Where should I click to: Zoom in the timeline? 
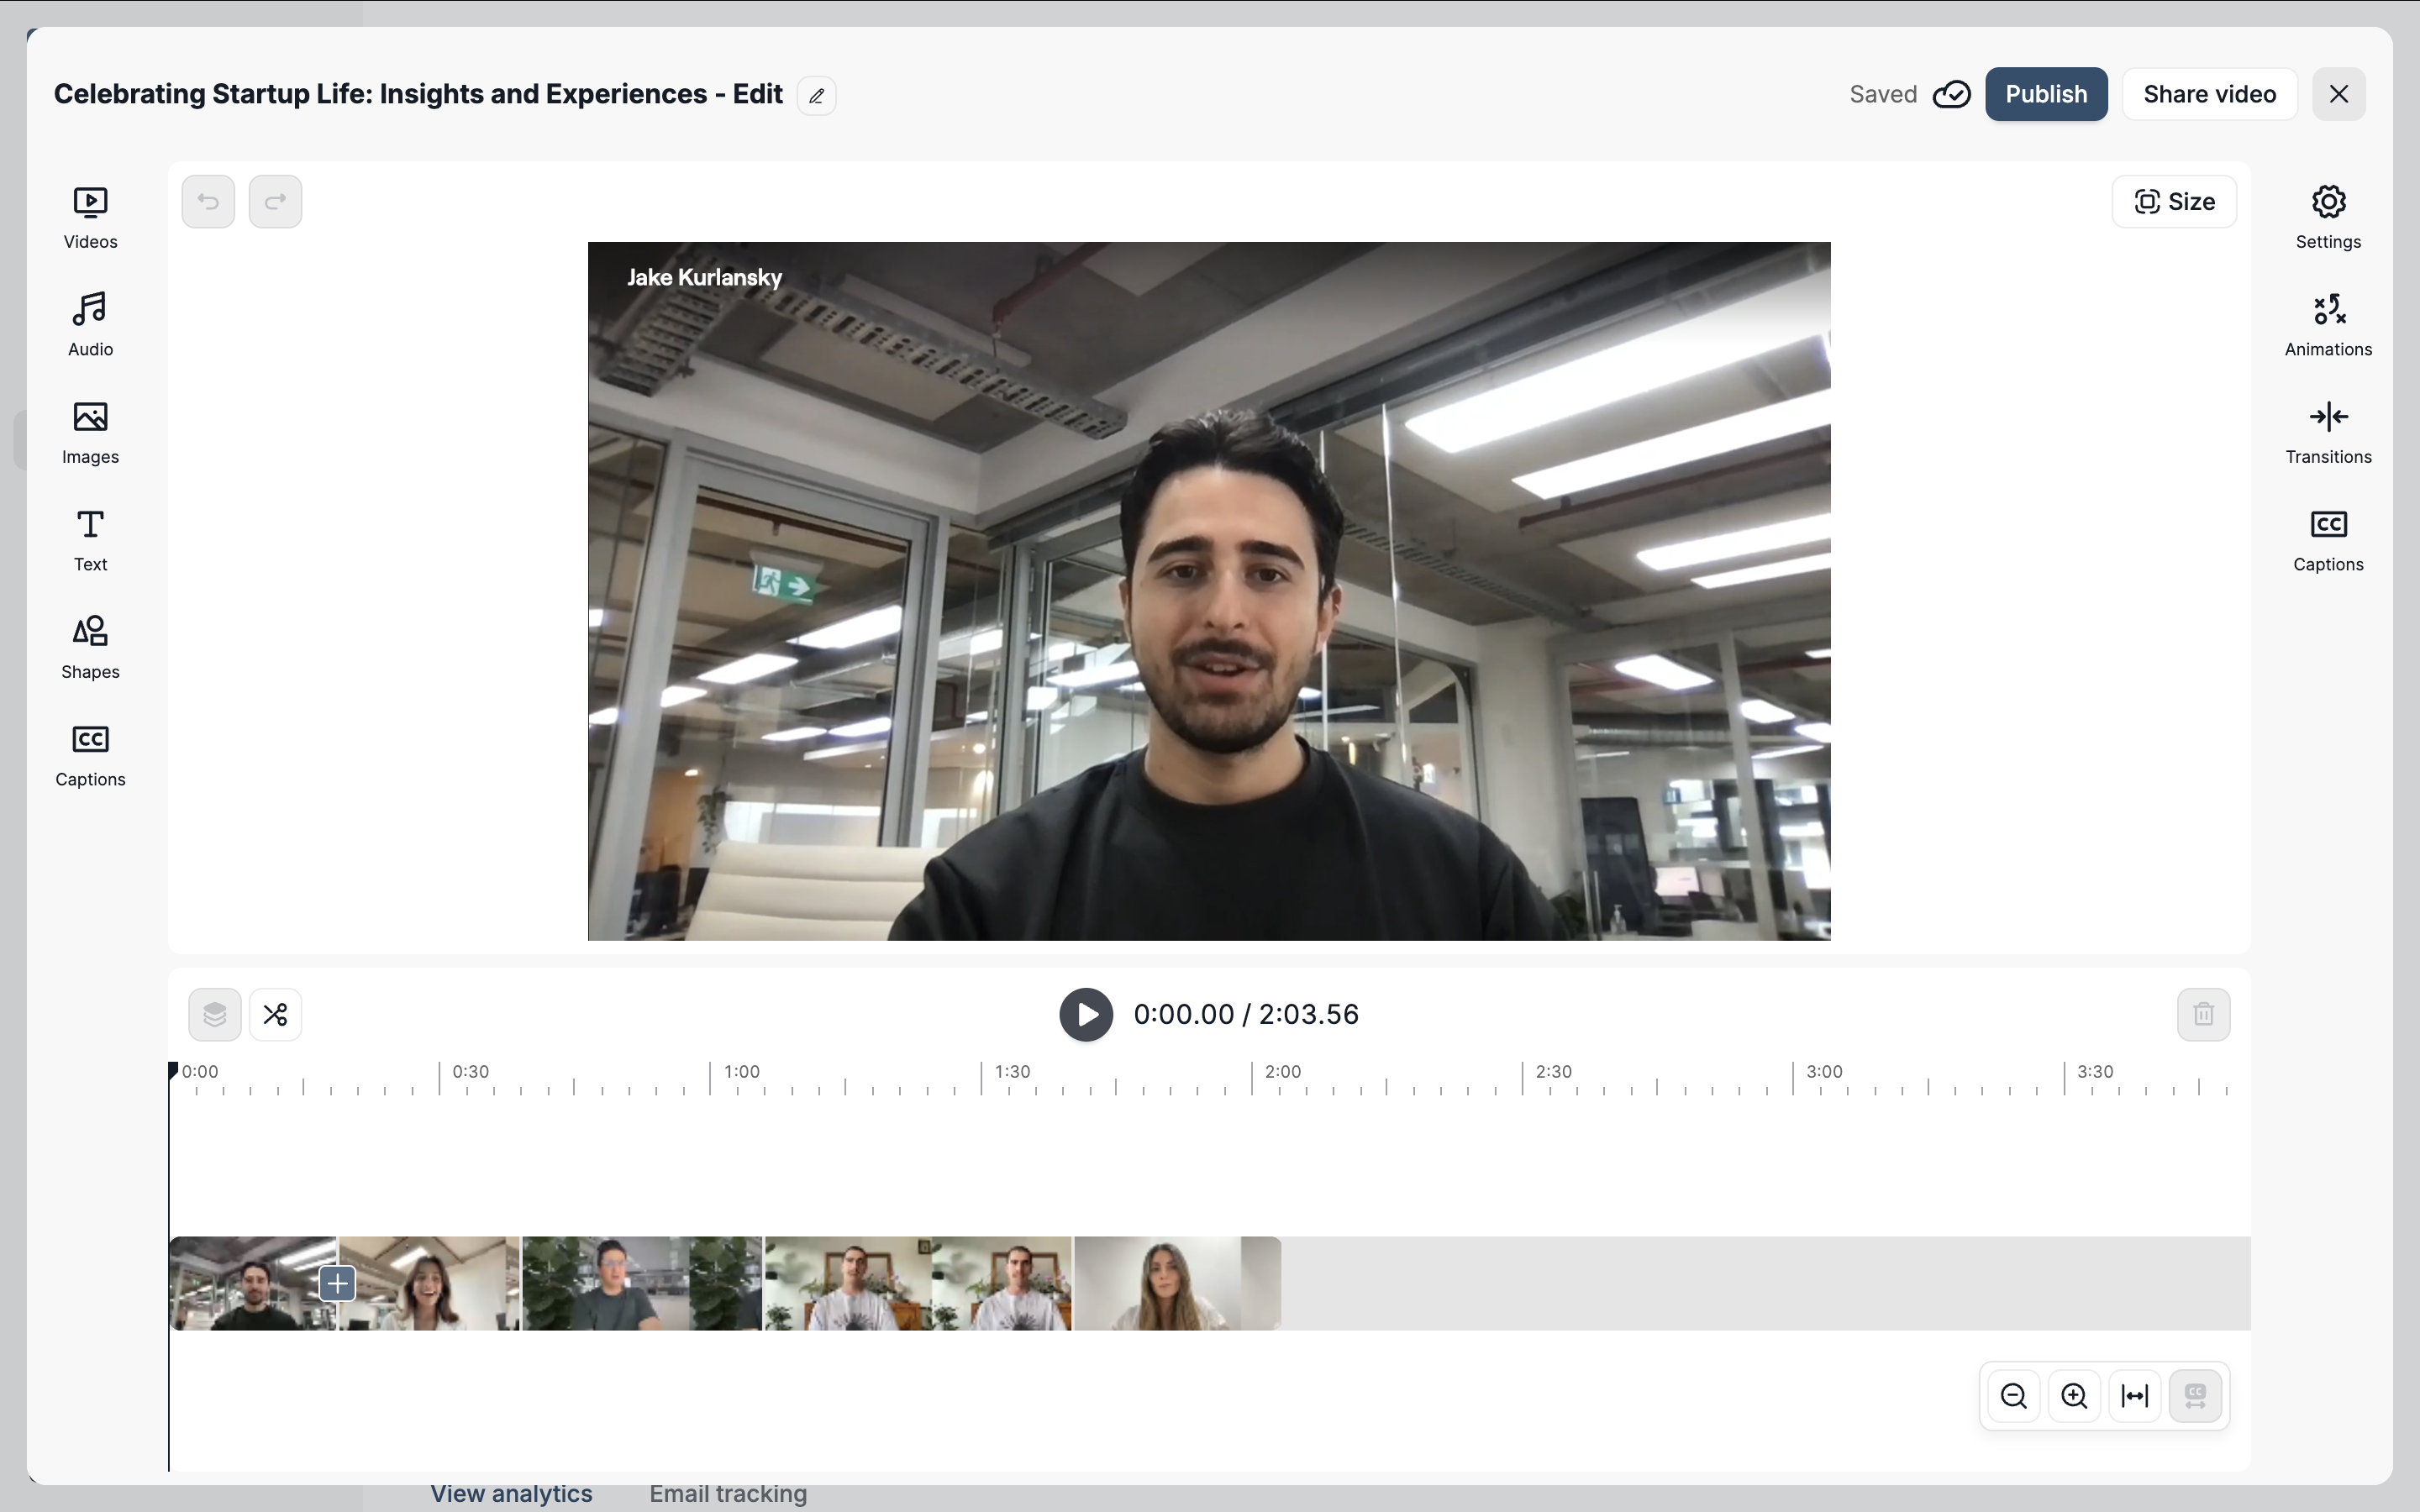2074,1396
